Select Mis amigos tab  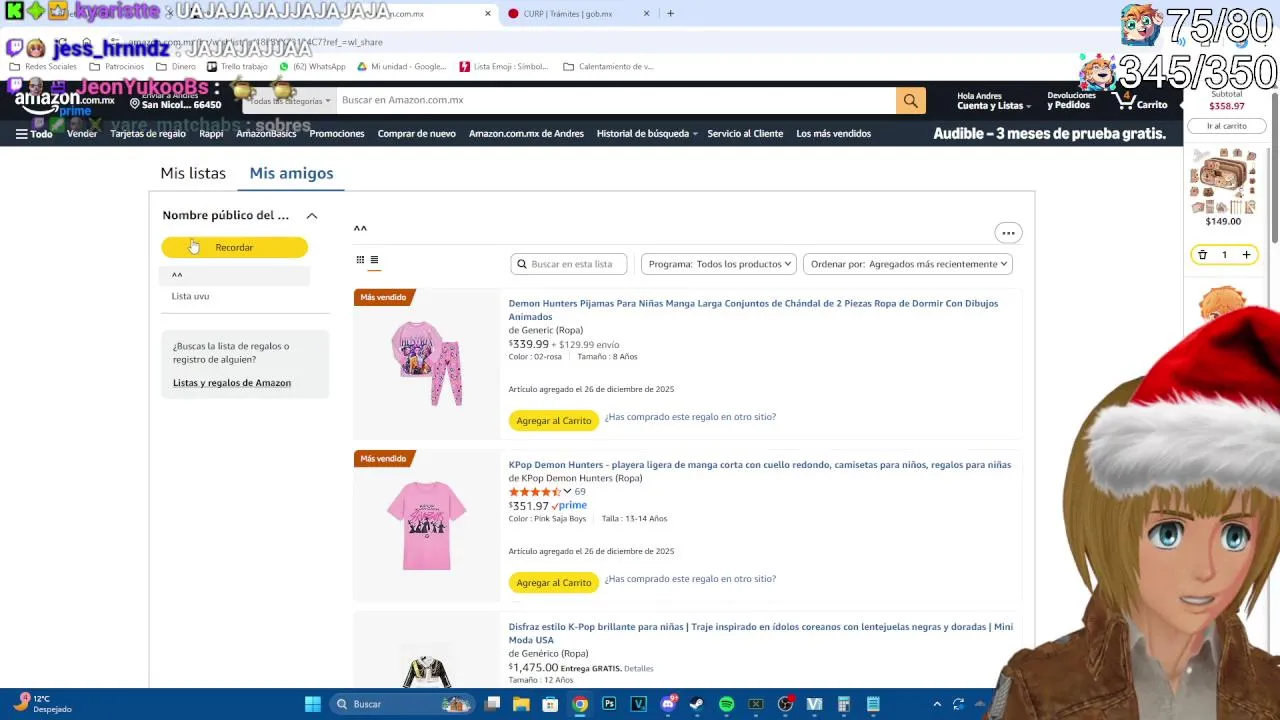pos(291,173)
